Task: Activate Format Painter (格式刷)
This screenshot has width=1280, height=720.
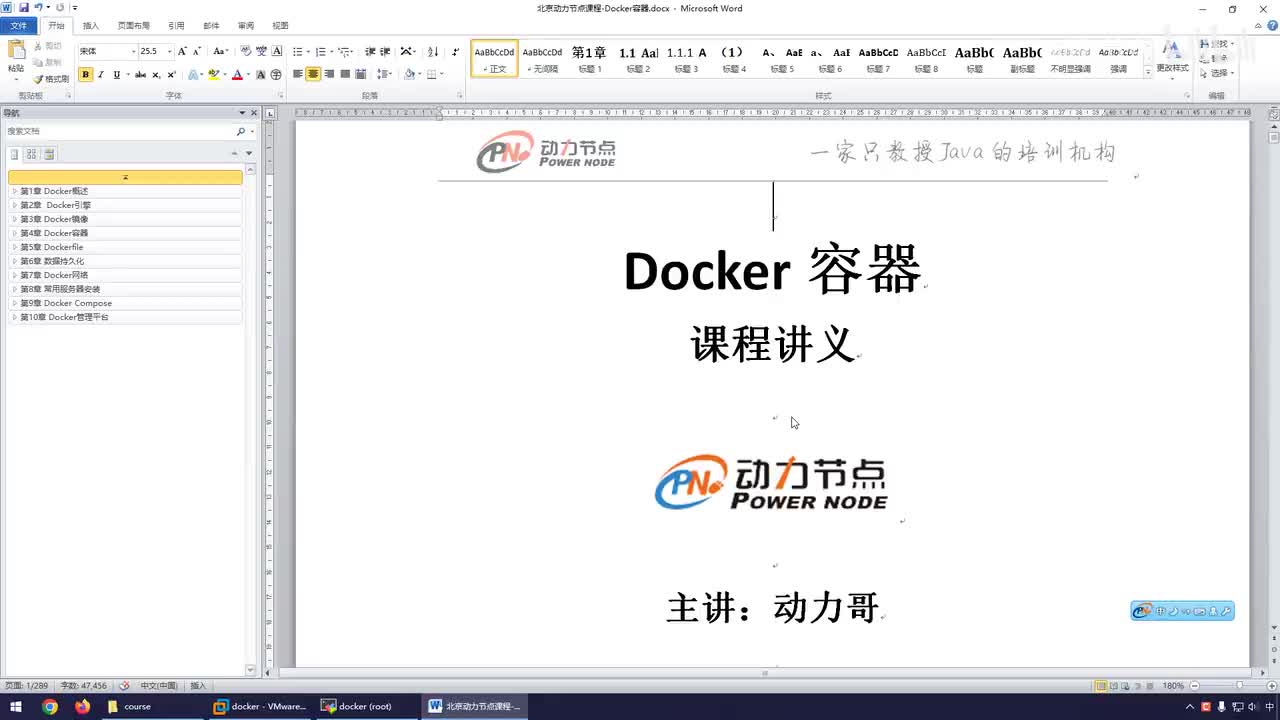Action: click(51, 78)
